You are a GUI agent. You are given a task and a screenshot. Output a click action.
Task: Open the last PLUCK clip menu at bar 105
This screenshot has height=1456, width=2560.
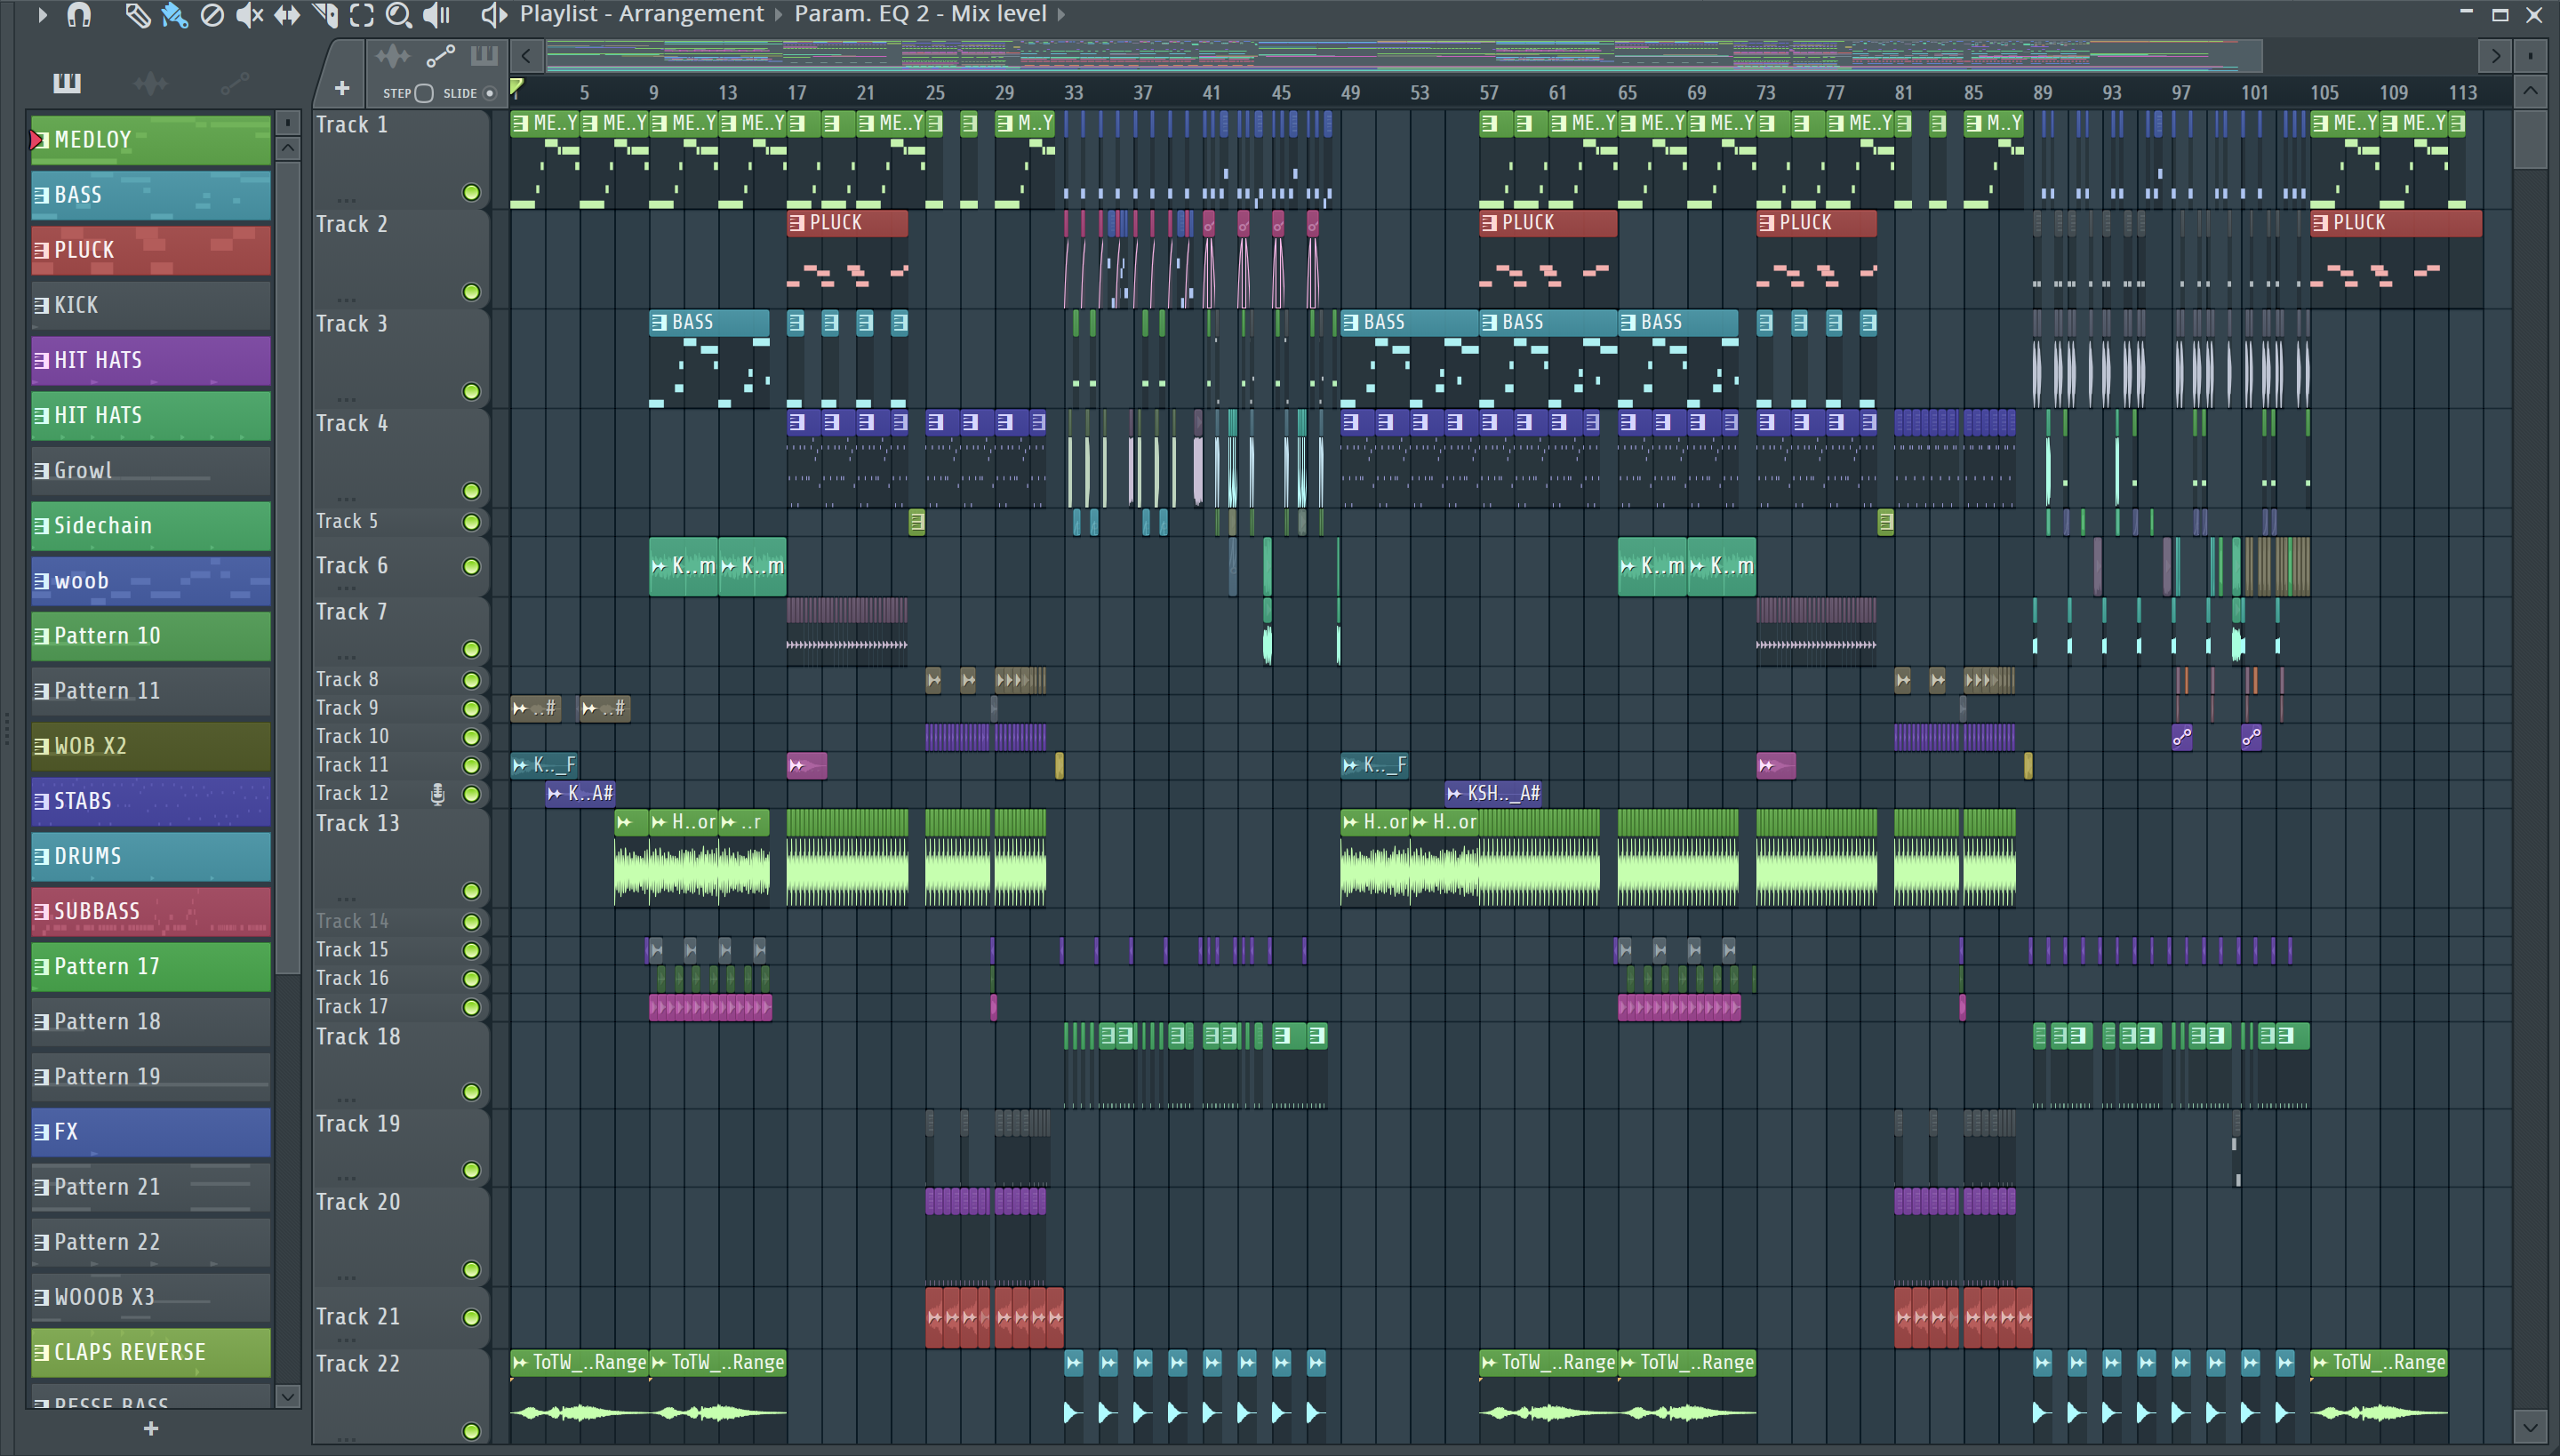point(2321,223)
